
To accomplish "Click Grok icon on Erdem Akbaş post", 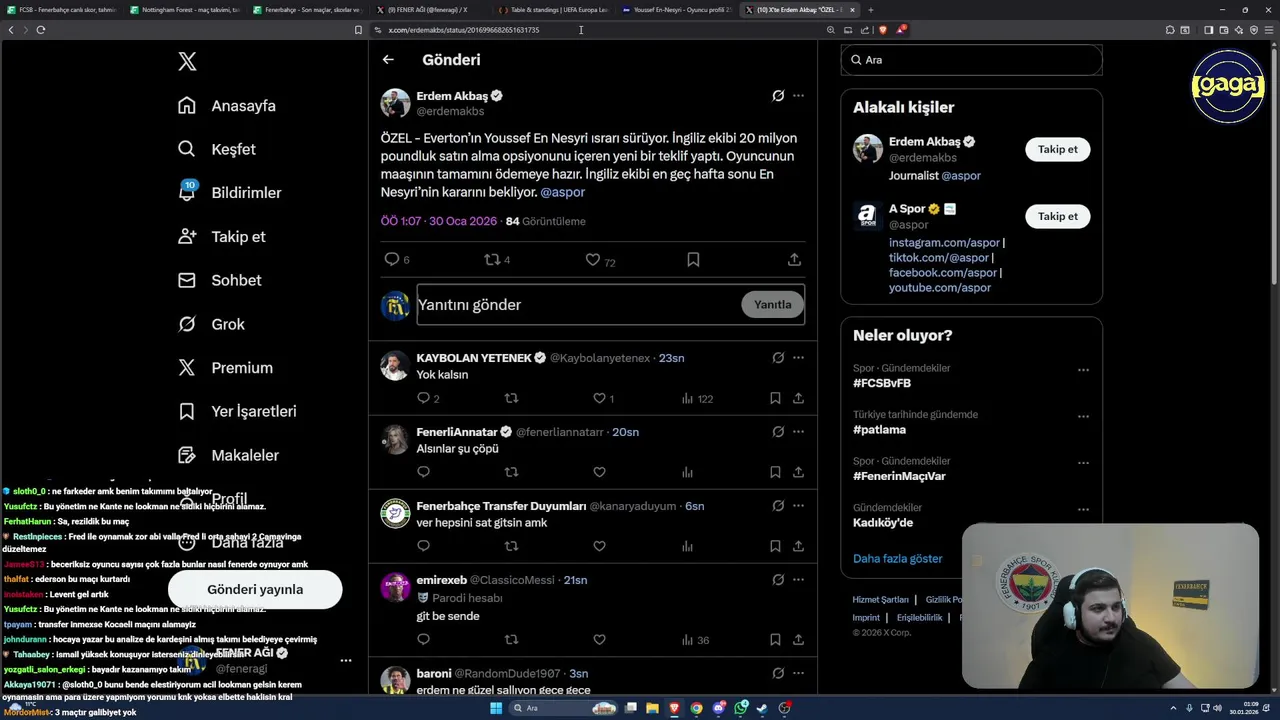I will point(778,96).
